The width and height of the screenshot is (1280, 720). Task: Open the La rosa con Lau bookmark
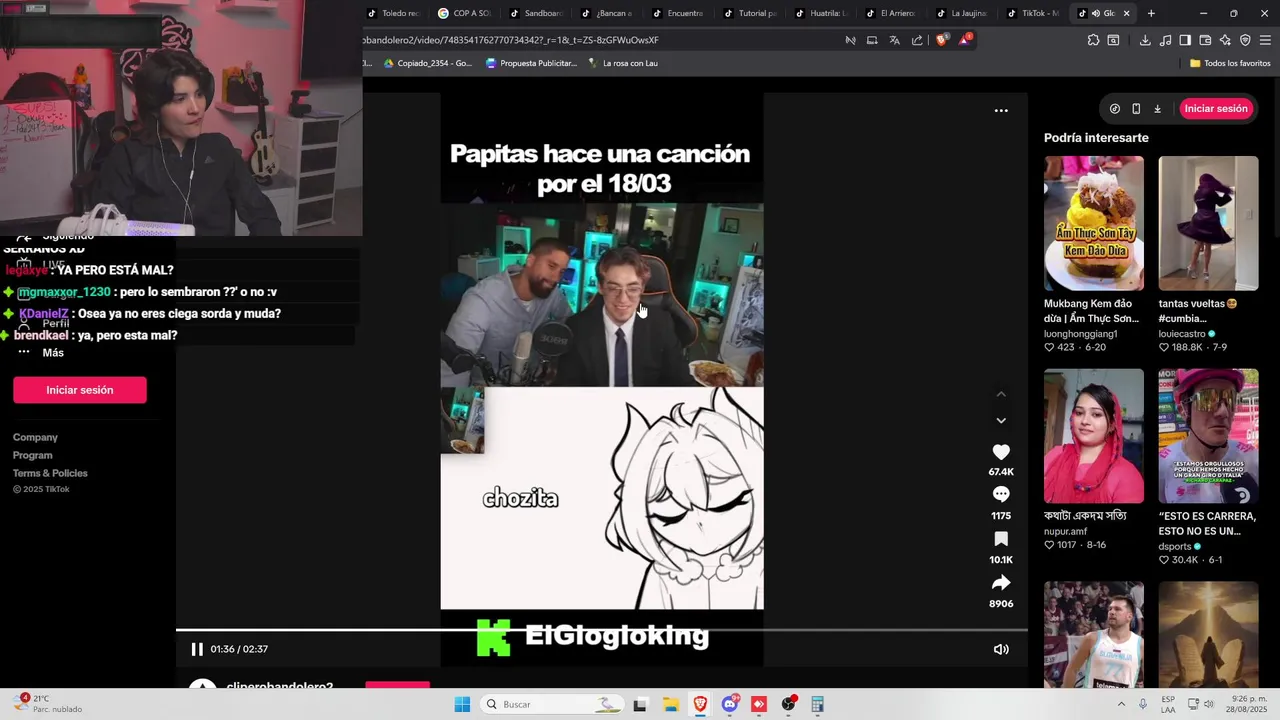[623, 63]
